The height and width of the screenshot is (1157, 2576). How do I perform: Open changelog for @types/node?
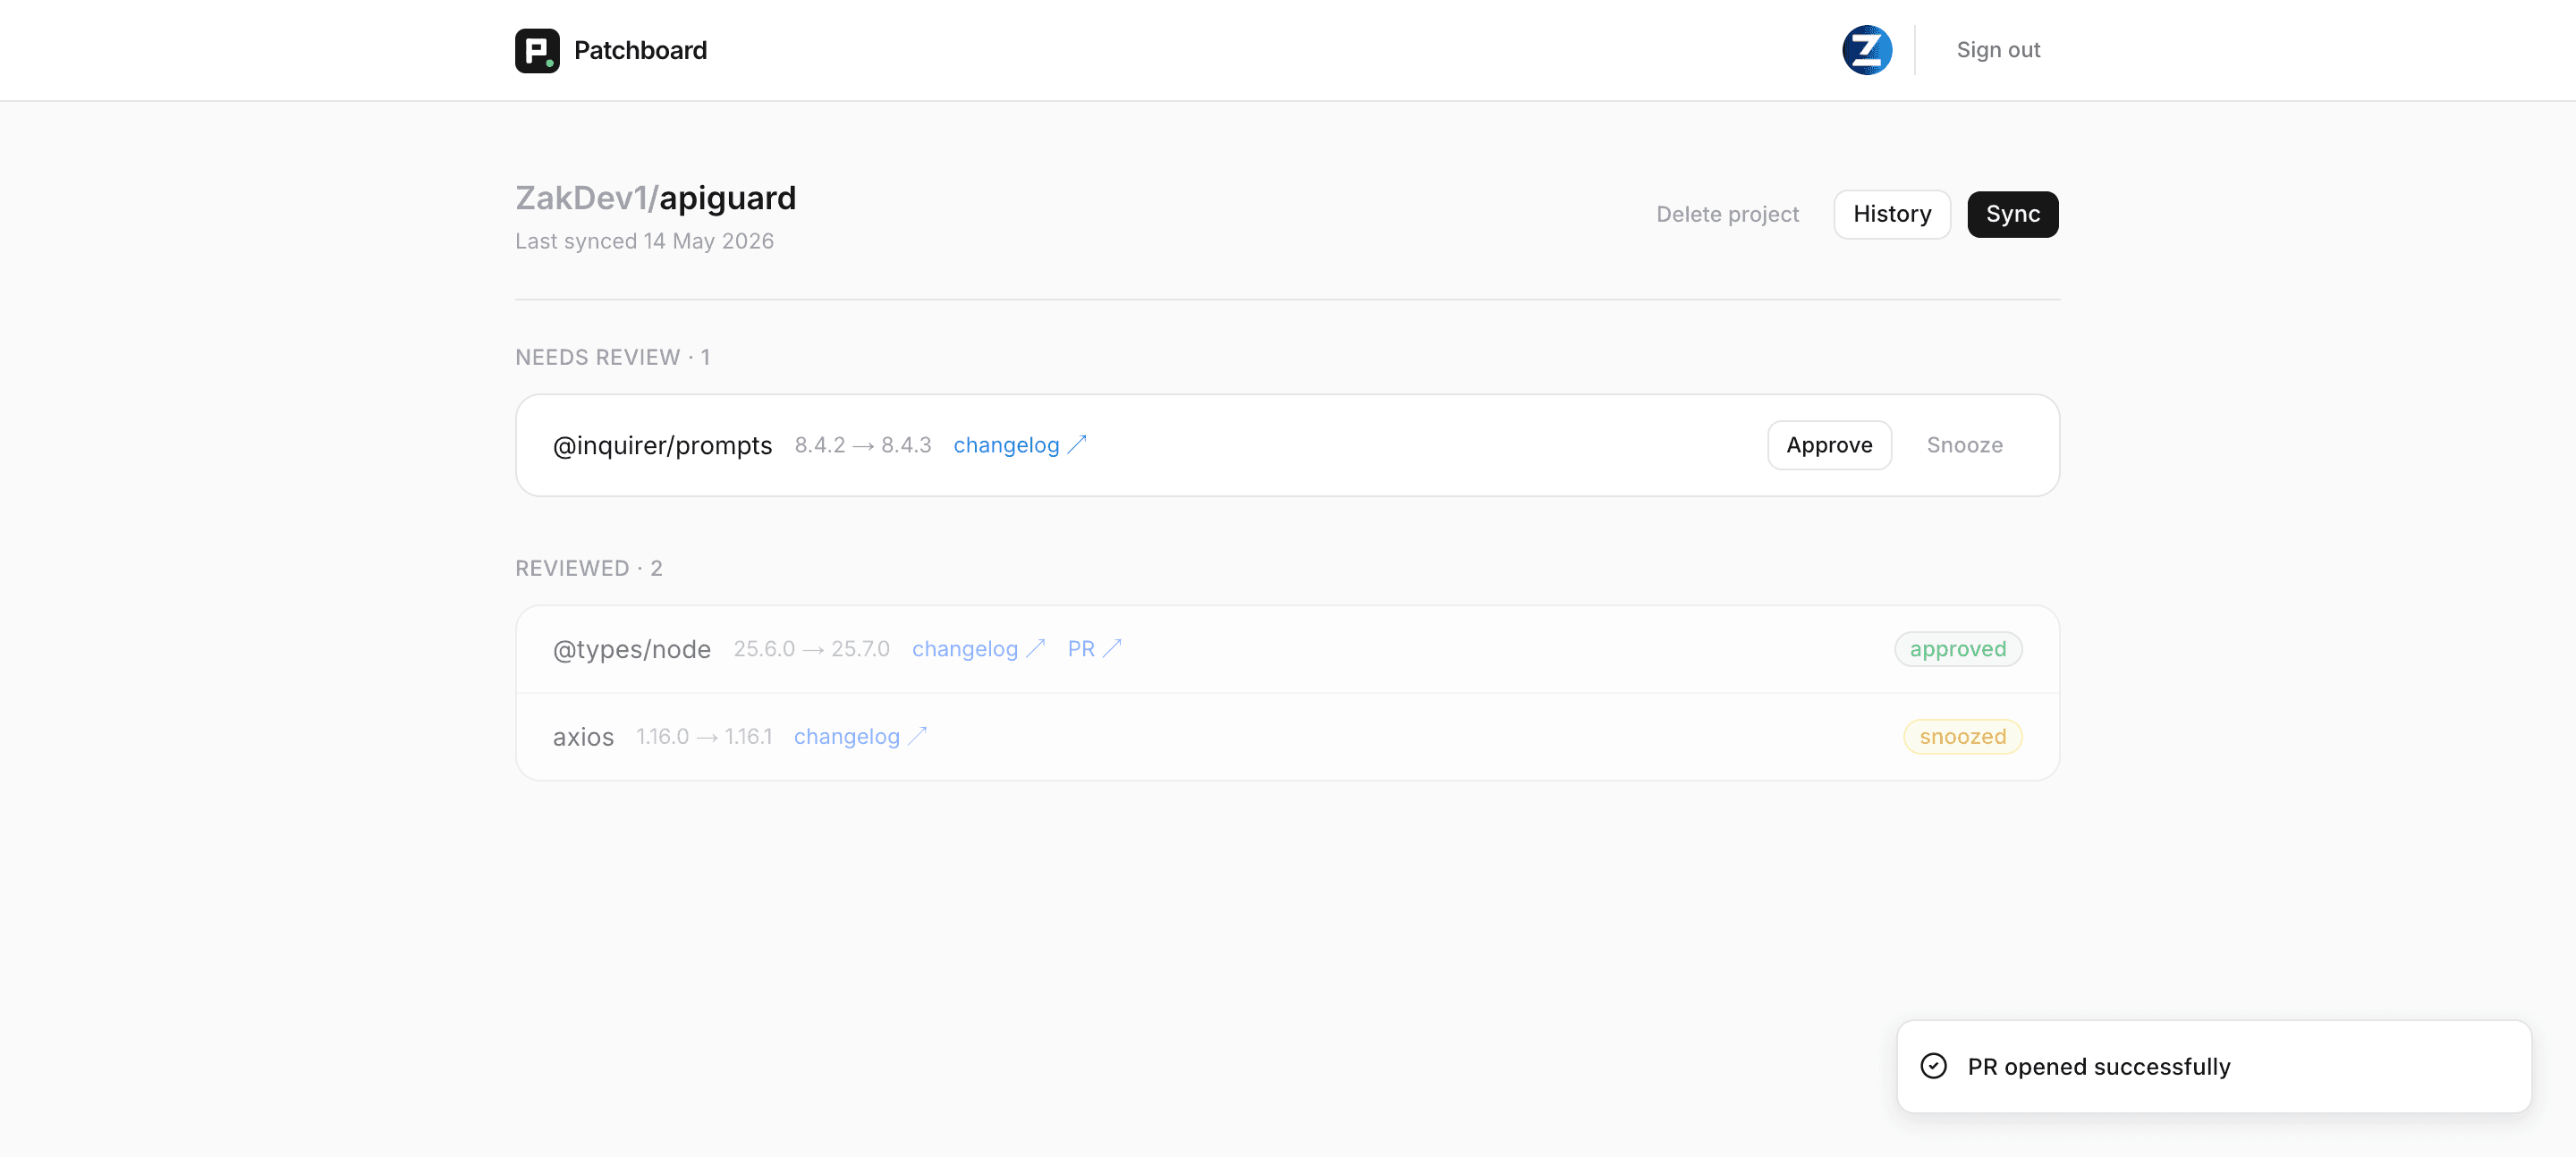(x=978, y=649)
